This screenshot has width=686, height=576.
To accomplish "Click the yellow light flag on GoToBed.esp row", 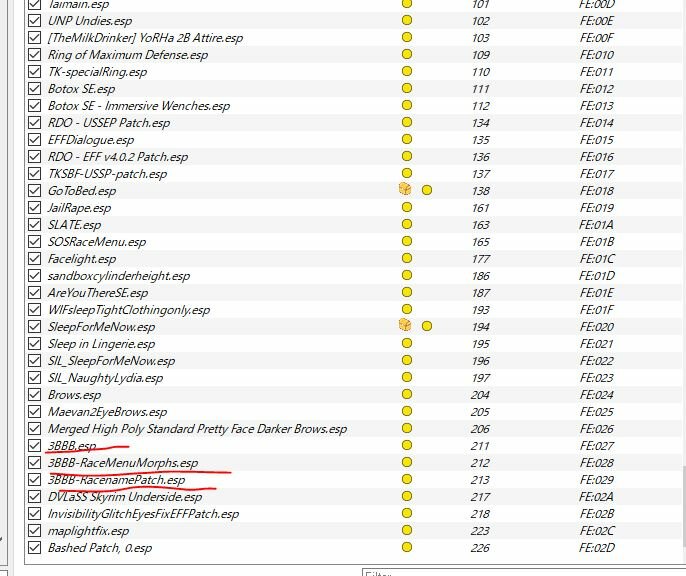I will 427,190.
